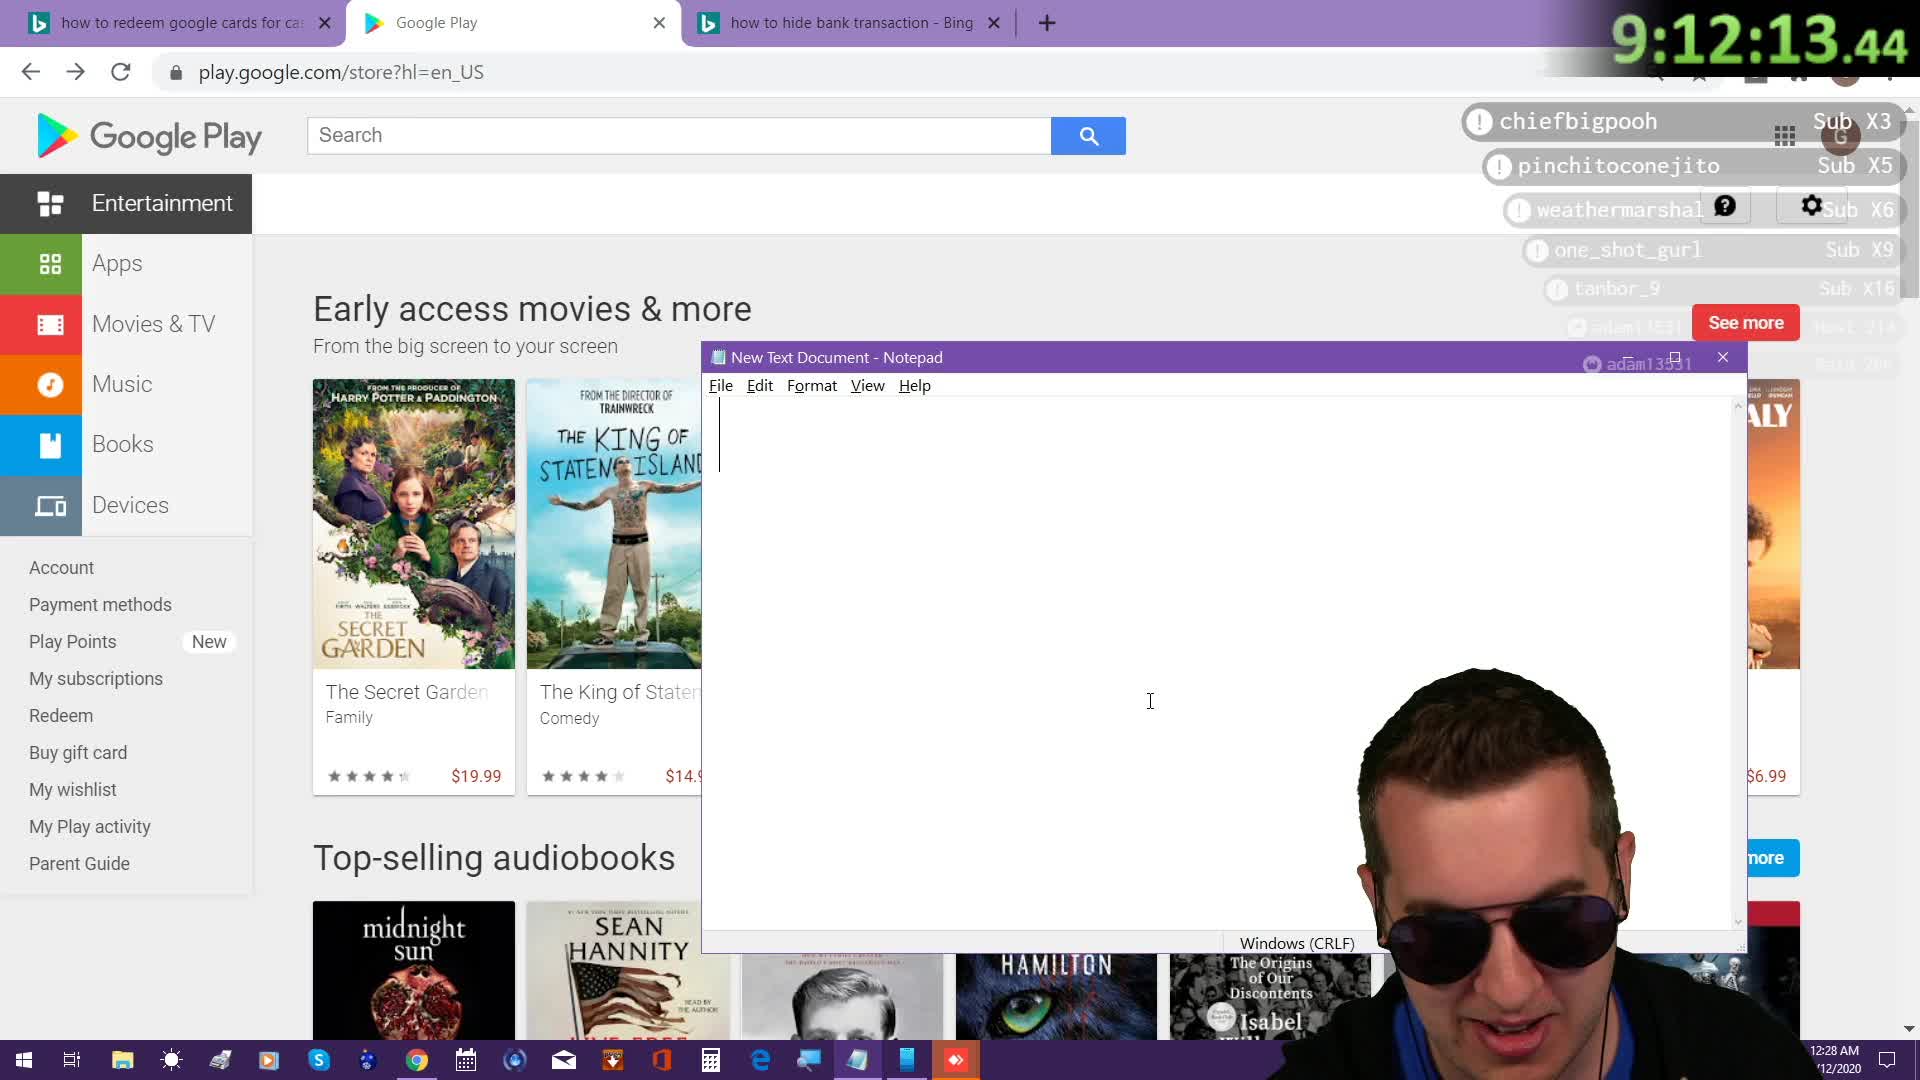Click the Google account avatar G
Screen dimensions: 1920x1080
coord(1840,136)
